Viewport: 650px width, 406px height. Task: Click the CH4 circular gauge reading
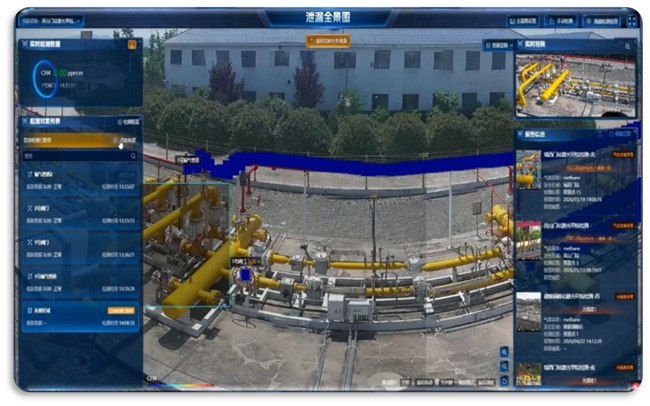tap(45, 79)
